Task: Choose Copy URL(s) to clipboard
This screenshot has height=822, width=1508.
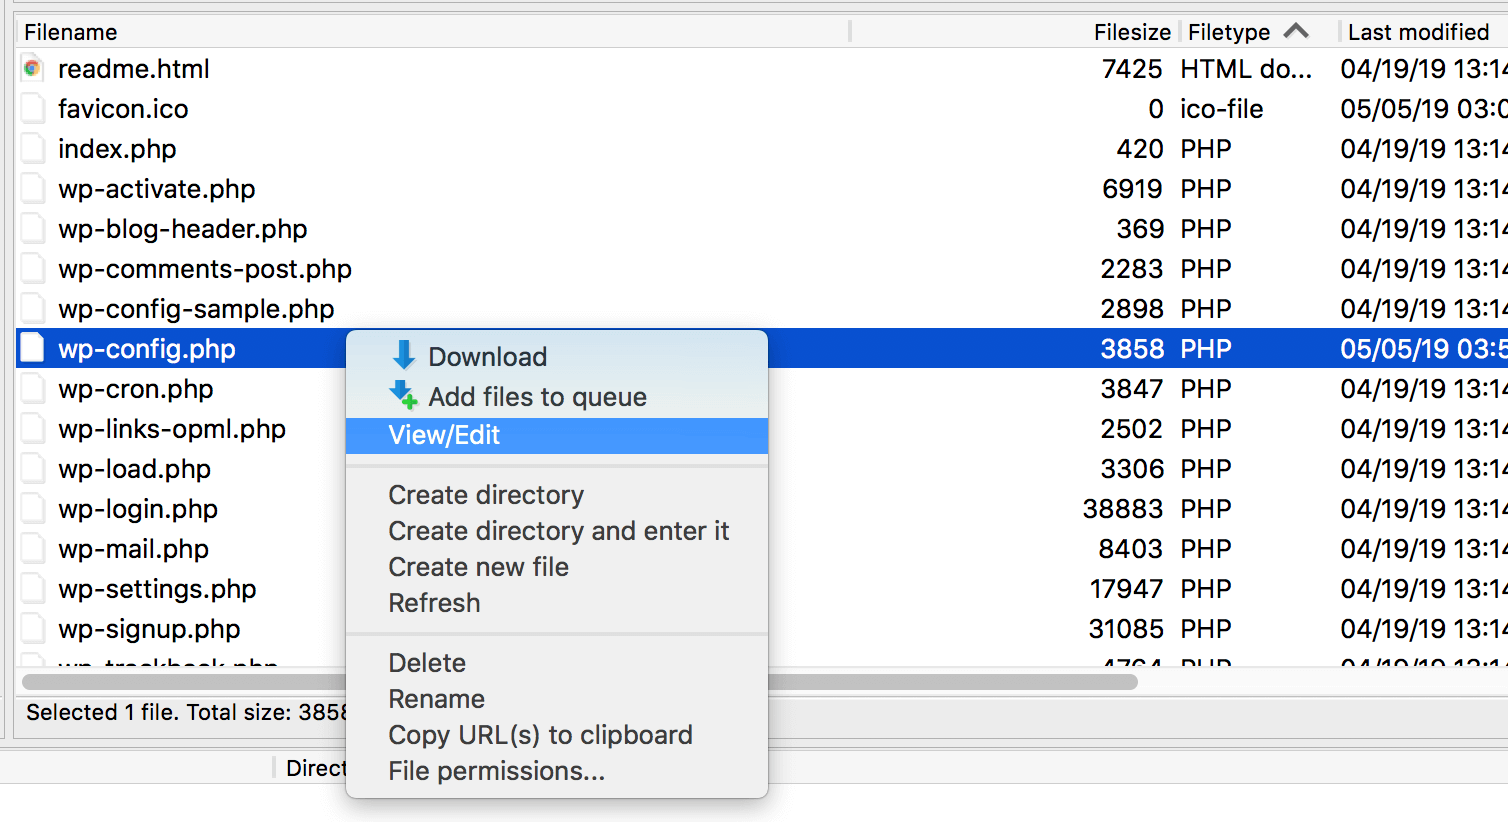Action: tap(540, 735)
